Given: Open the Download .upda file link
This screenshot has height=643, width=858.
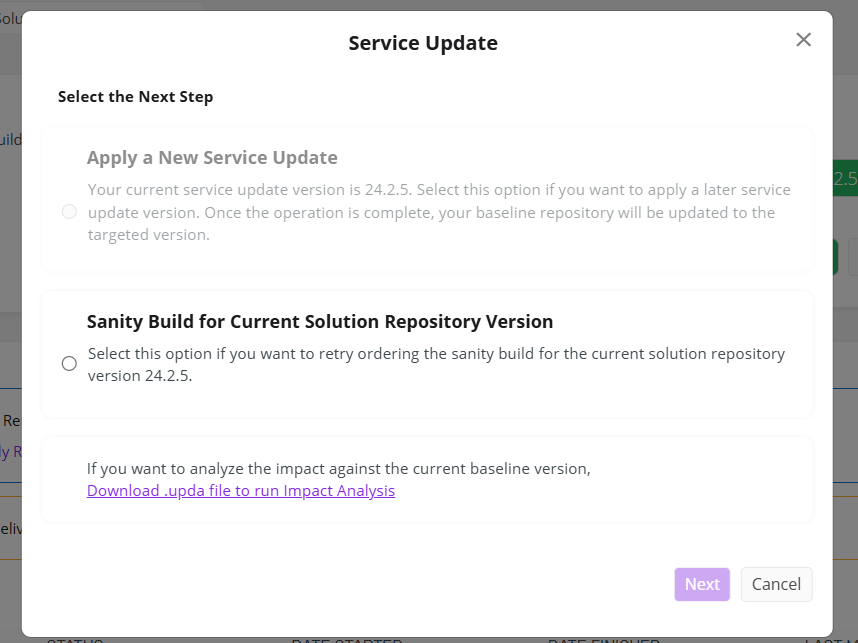Looking at the screenshot, I should 241,491.
